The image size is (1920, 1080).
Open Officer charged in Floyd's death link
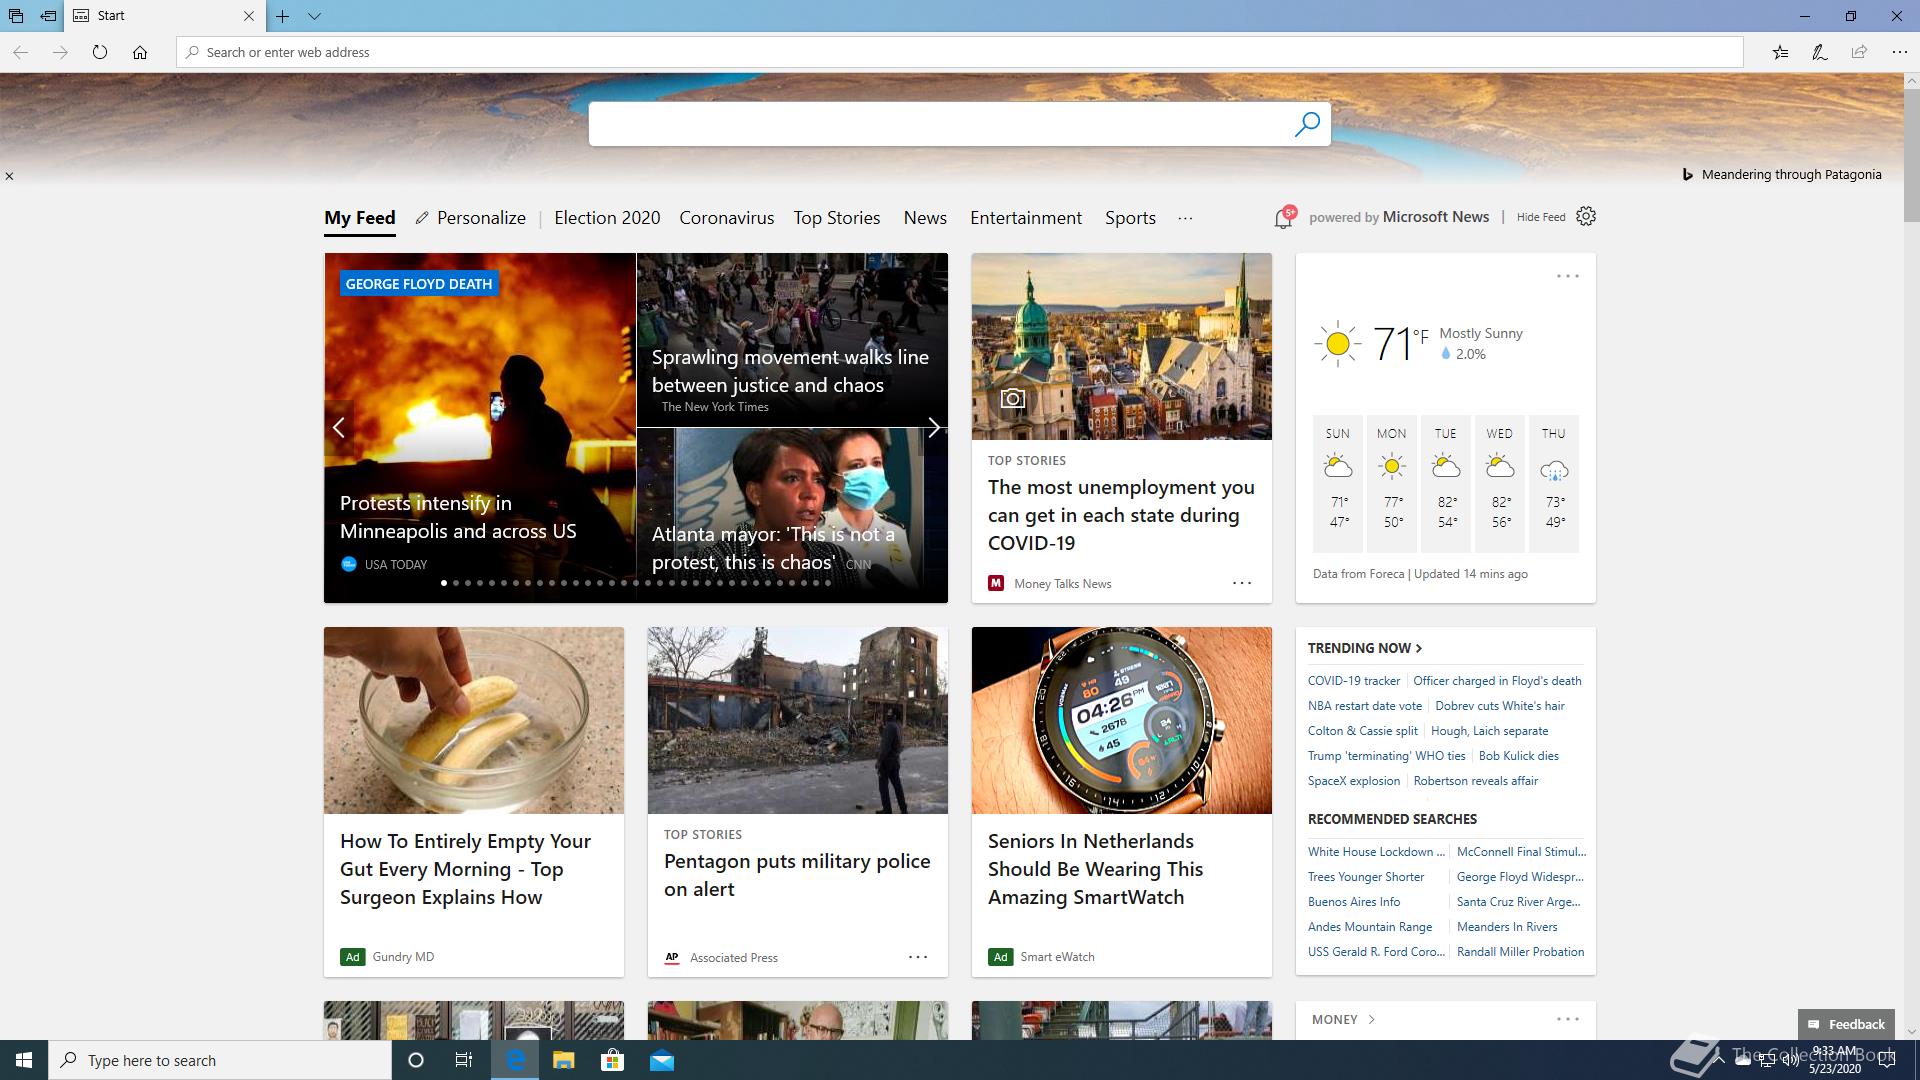coord(1497,681)
